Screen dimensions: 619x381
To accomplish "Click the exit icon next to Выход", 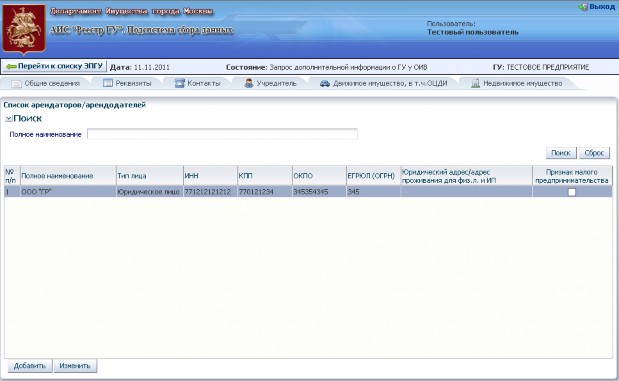I will (x=583, y=7).
